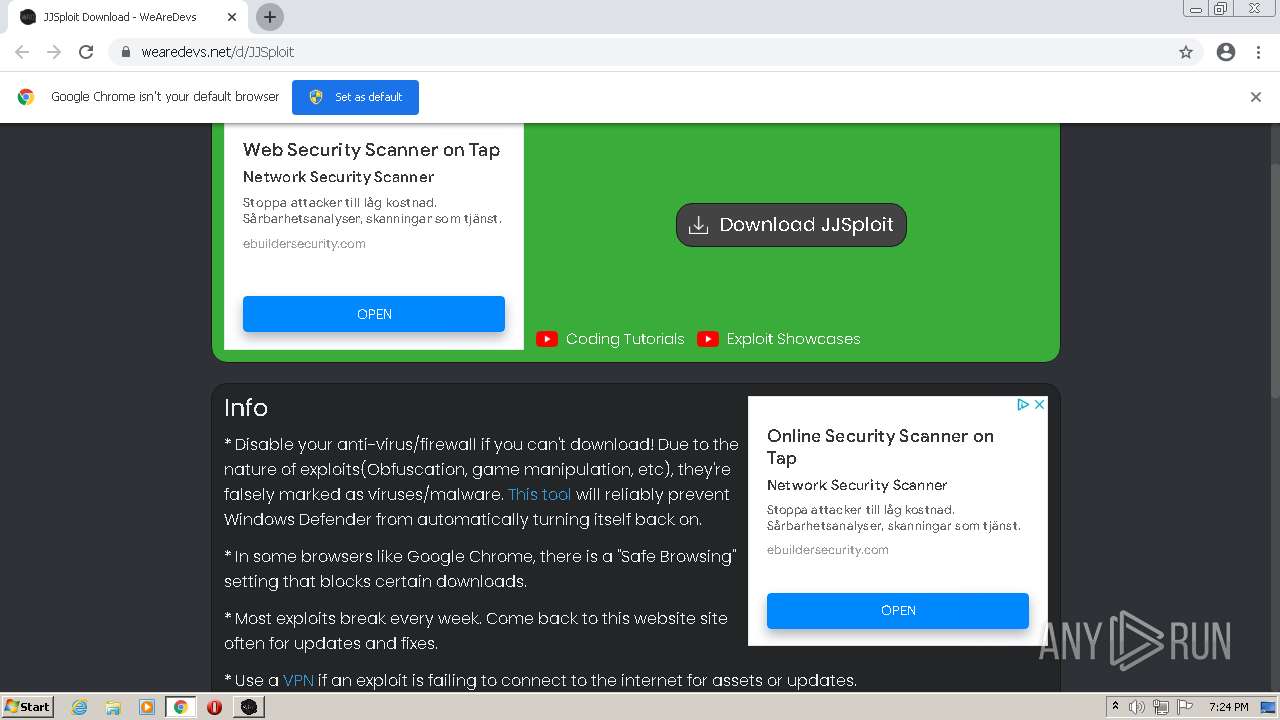The width and height of the screenshot is (1280, 720).
Task: Open media player from taskbar
Action: click(x=147, y=707)
